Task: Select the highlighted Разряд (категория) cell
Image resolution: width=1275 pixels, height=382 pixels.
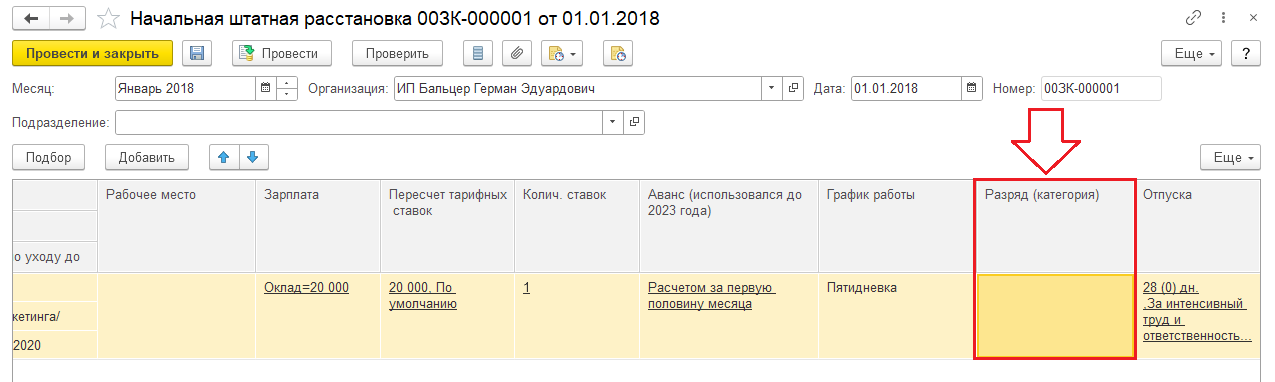Action: click(1055, 316)
